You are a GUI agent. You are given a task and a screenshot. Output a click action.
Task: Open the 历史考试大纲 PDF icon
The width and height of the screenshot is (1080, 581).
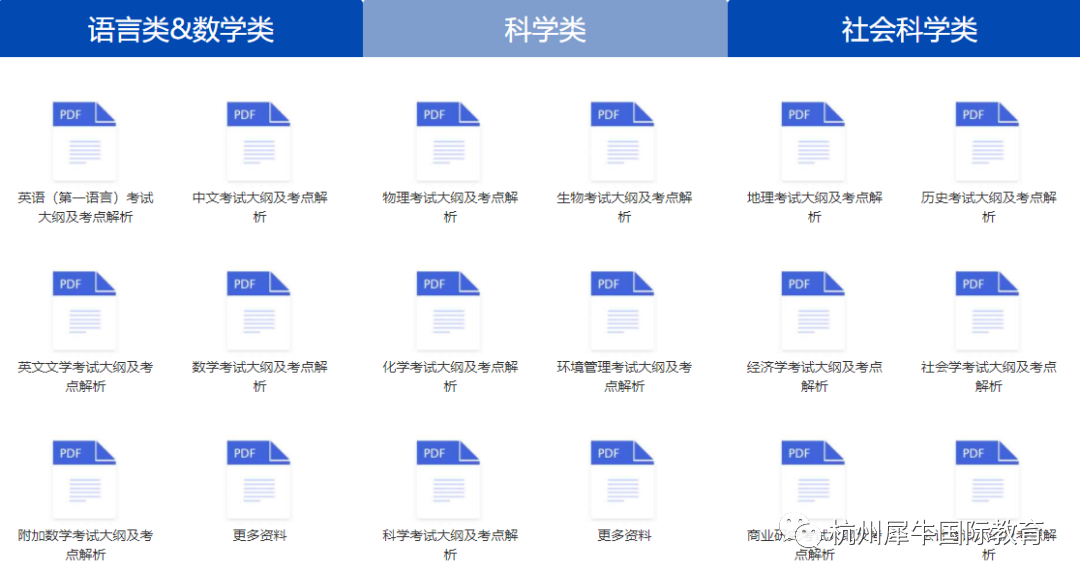pos(988,141)
